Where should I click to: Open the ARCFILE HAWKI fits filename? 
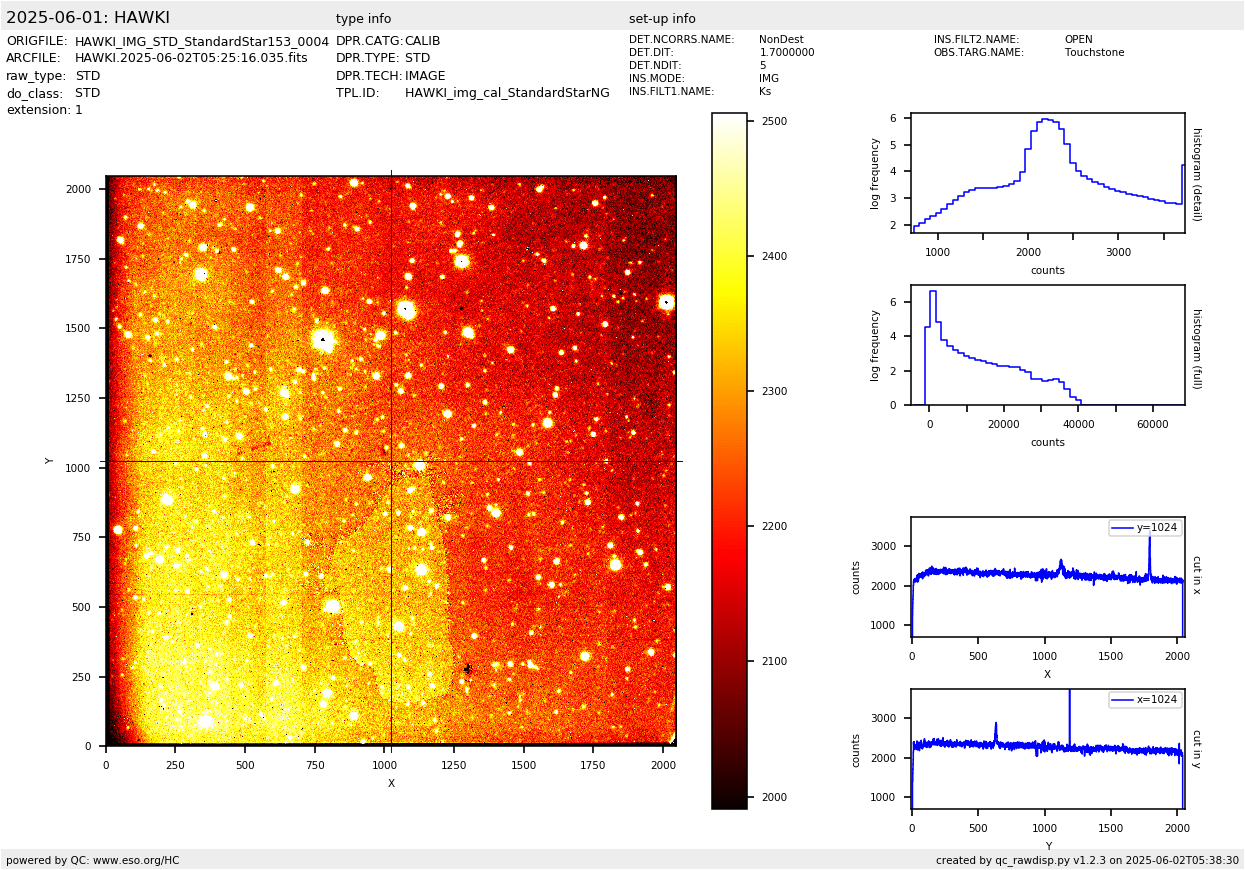click(191, 59)
